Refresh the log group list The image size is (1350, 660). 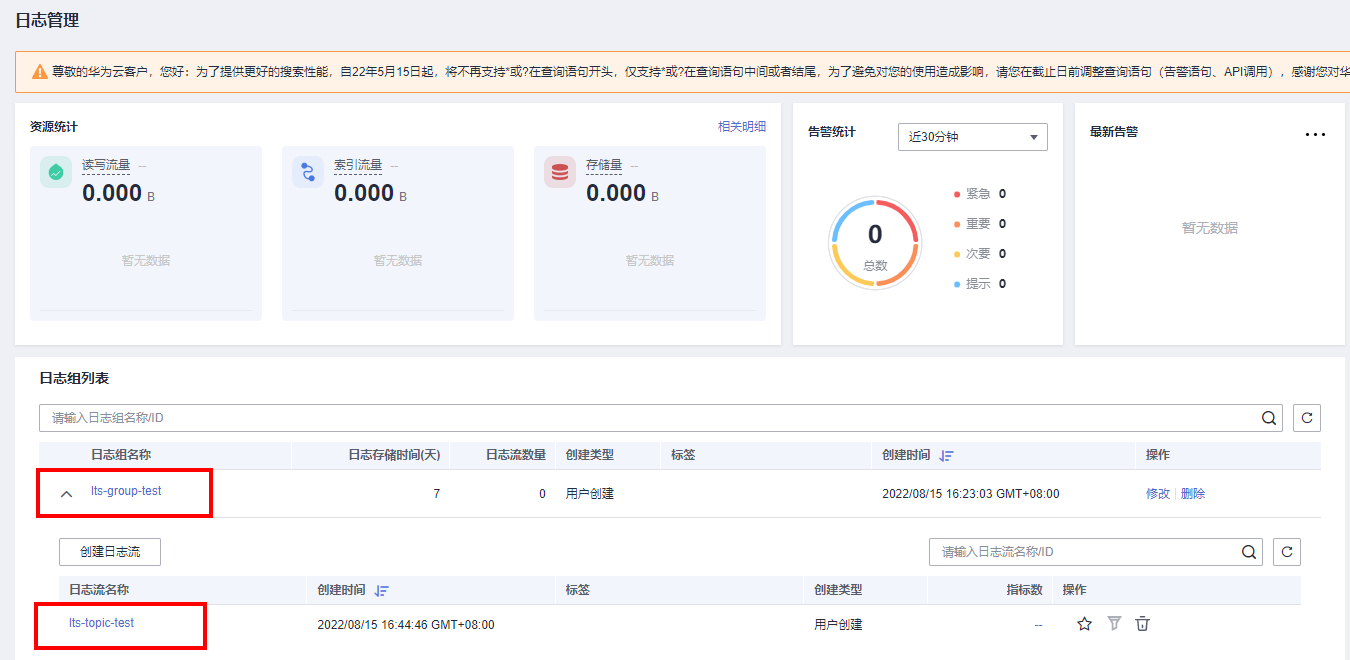click(1306, 418)
